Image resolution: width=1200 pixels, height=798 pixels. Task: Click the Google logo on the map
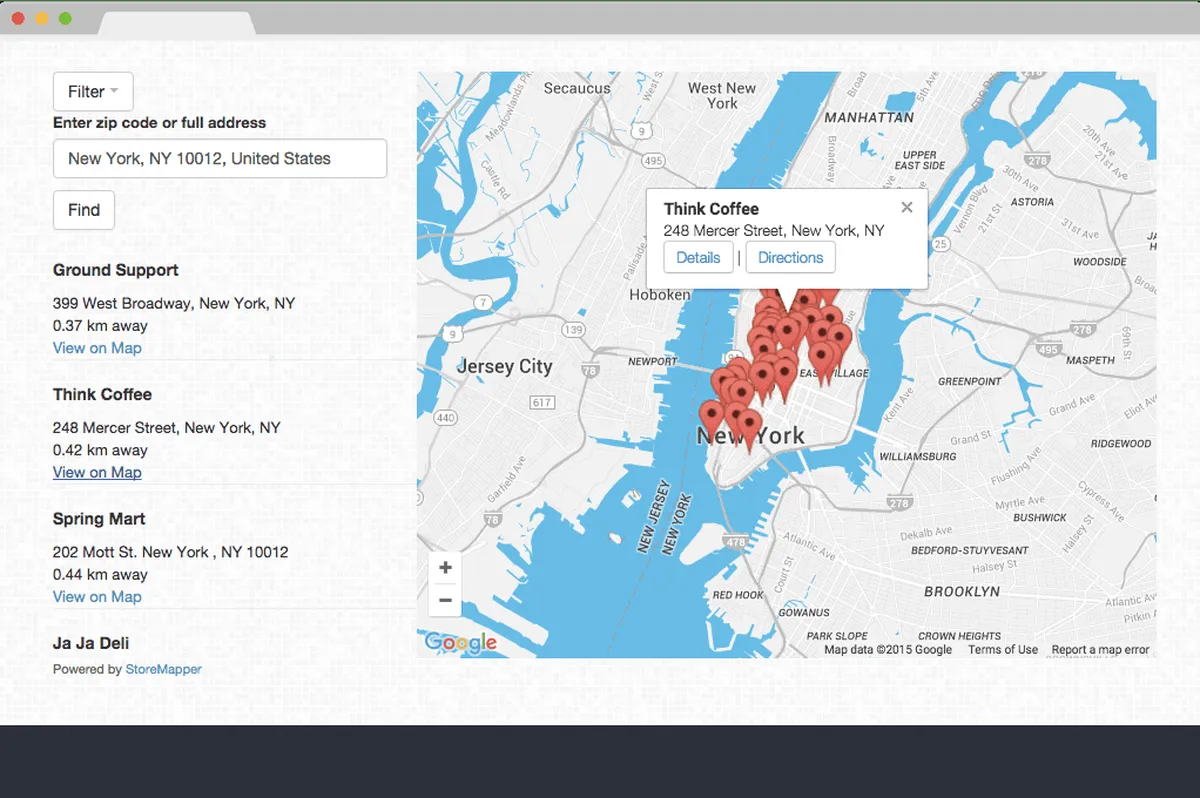pyautogui.click(x=460, y=643)
